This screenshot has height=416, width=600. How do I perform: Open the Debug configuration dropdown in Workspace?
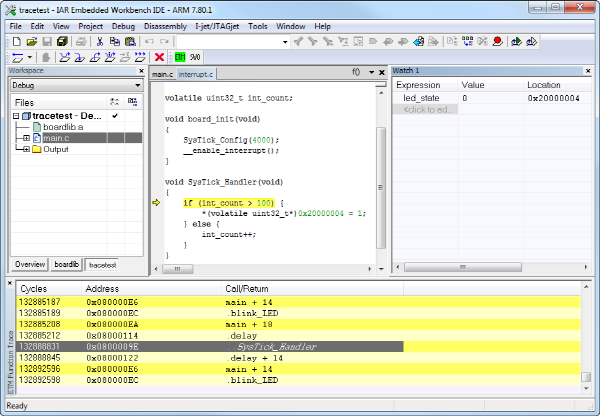136,86
